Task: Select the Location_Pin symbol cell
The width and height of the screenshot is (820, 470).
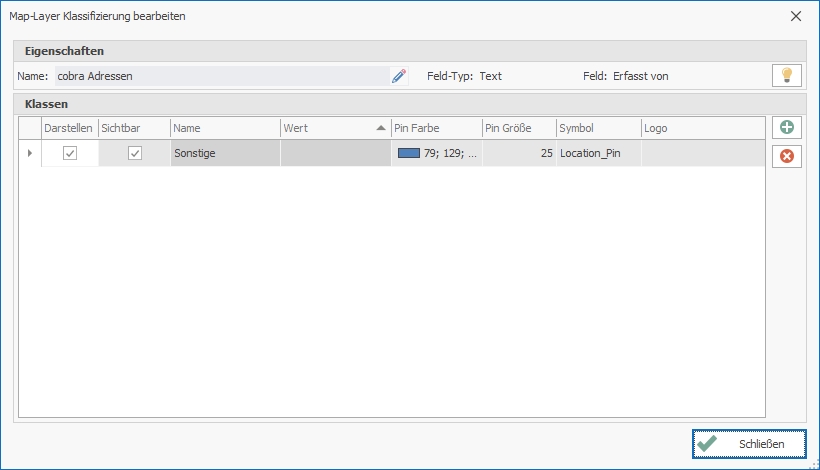Action: click(598, 153)
